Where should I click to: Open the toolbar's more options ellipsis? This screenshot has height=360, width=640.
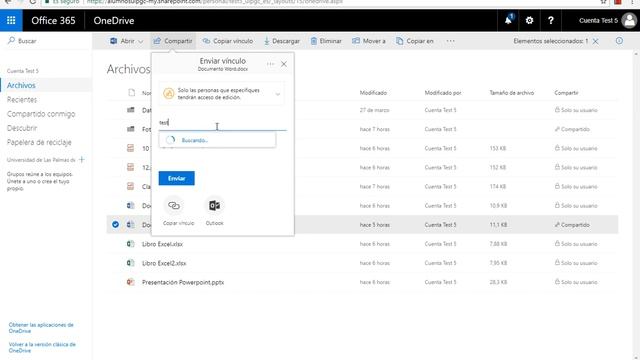(450, 41)
